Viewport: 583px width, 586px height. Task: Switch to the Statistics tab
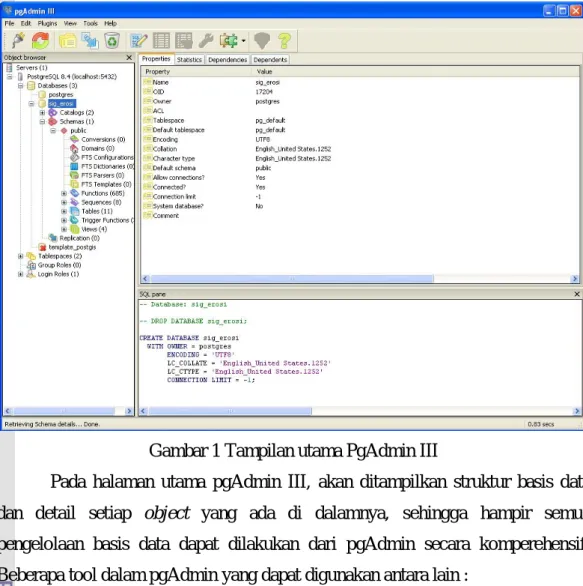(x=189, y=60)
